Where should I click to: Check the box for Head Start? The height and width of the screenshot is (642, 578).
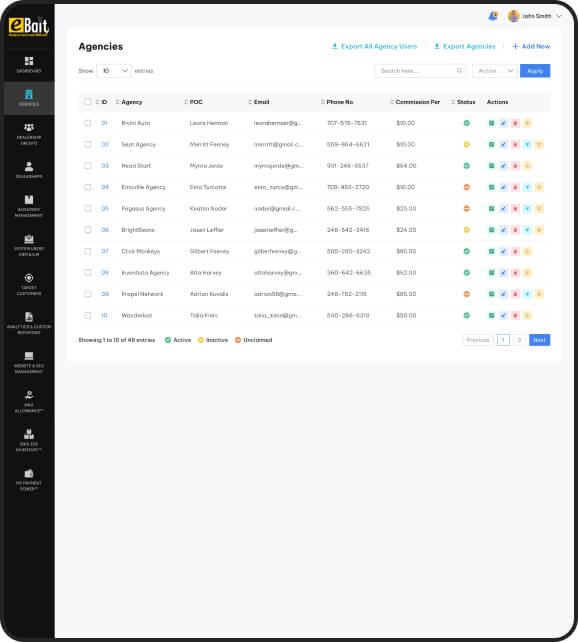pyautogui.click(x=88, y=165)
